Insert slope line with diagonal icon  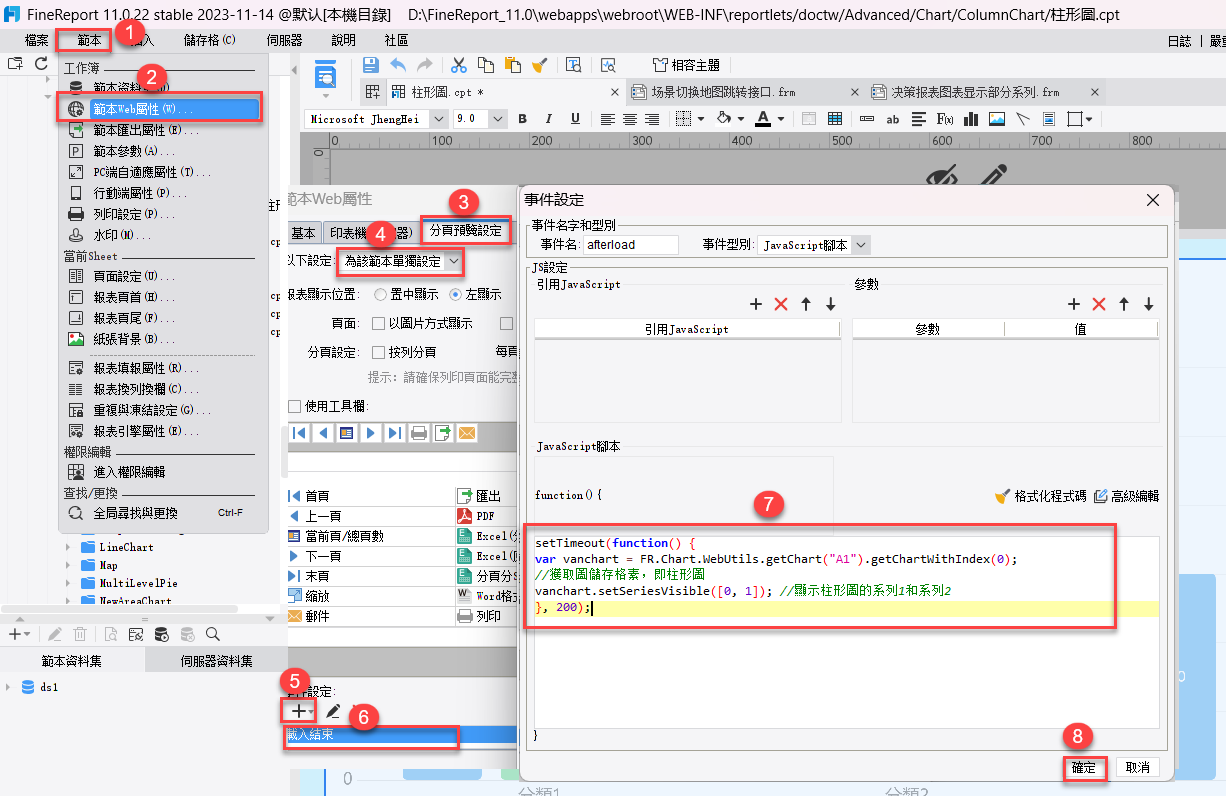(x=1023, y=118)
